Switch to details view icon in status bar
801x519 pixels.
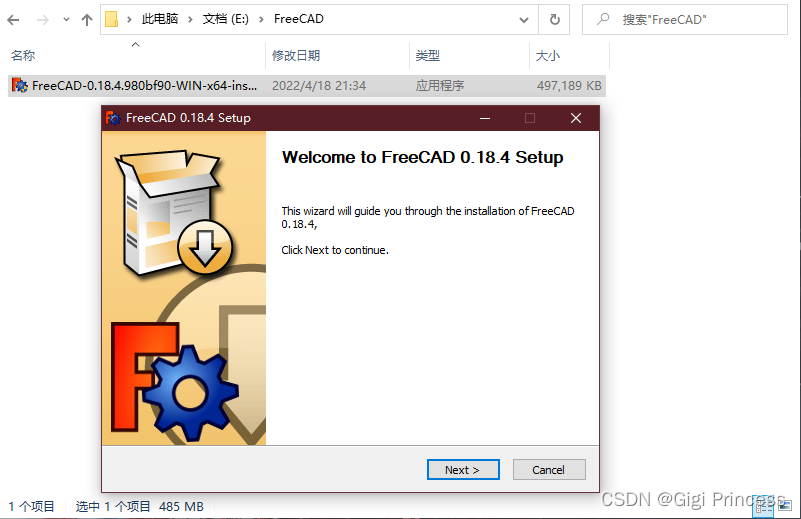(764, 506)
